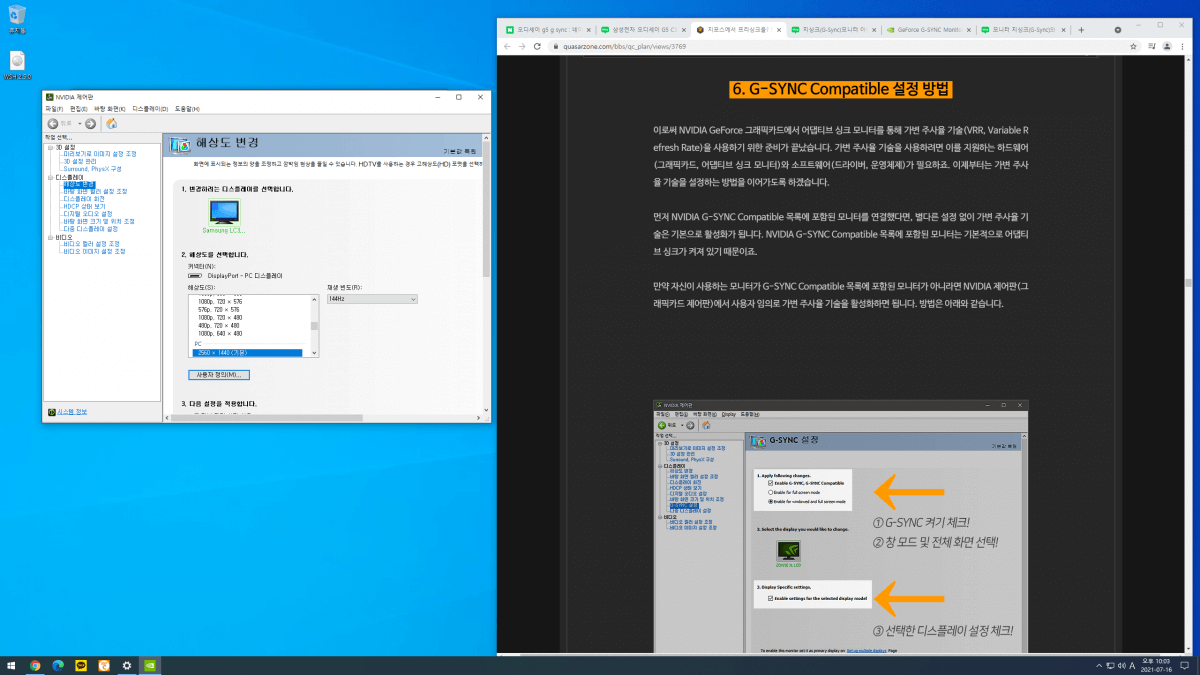
Task: Open Windows Start menu
Action: [x=12, y=664]
